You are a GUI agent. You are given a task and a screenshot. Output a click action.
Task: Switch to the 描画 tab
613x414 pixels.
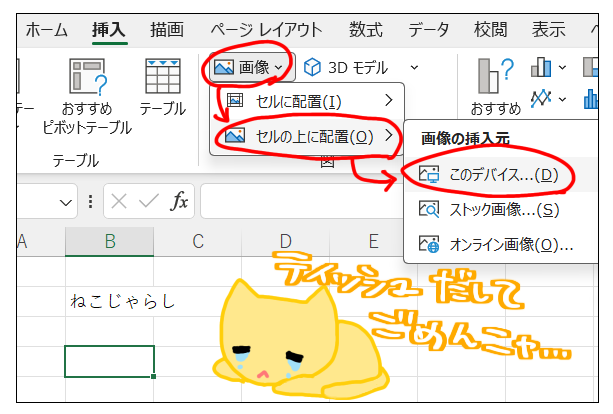[167, 30]
